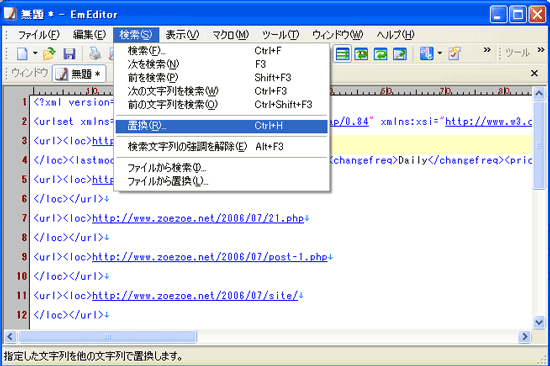Click the Save floppy disk icon
Viewport: 550px width, 366px height.
[x=69, y=54]
